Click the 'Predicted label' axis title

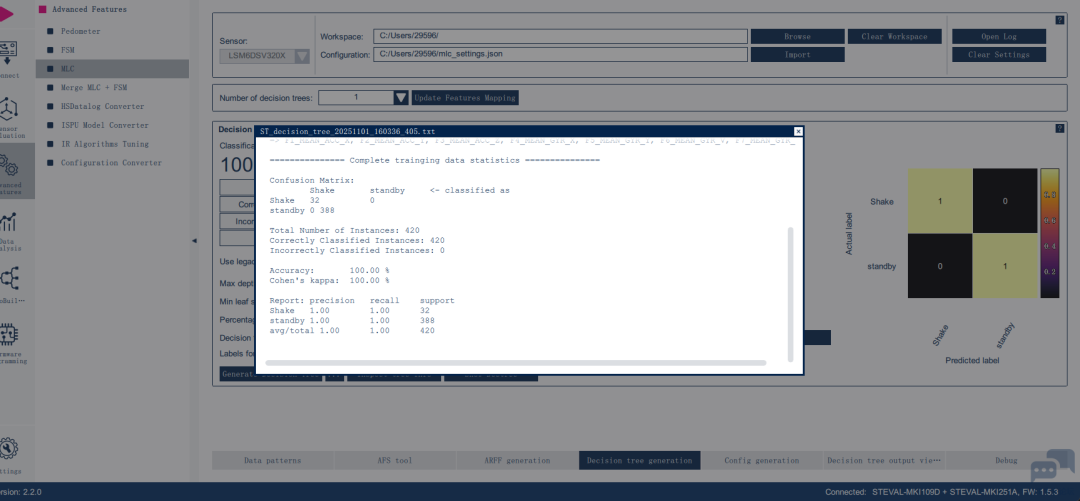coord(972,360)
